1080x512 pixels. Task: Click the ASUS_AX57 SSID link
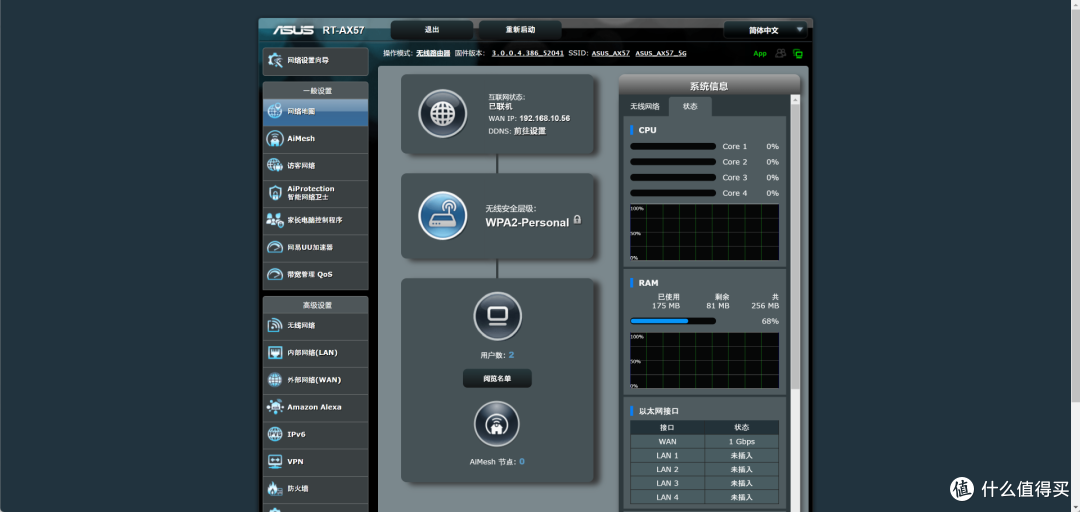point(610,53)
